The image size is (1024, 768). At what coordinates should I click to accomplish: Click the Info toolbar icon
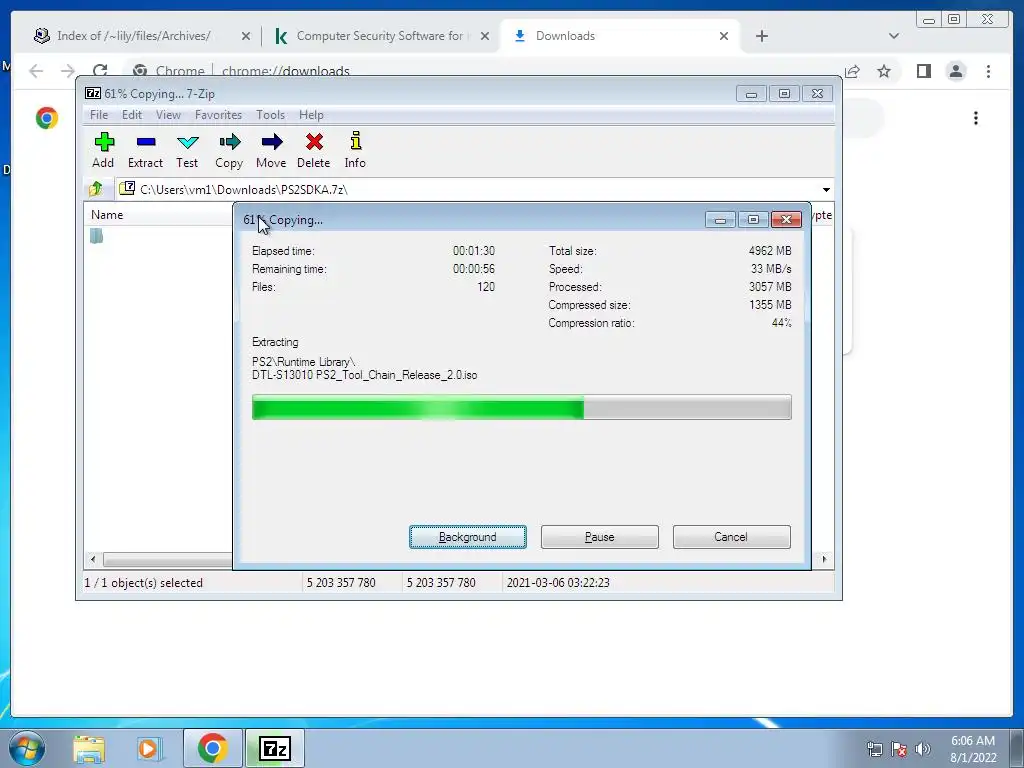pos(355,150)
